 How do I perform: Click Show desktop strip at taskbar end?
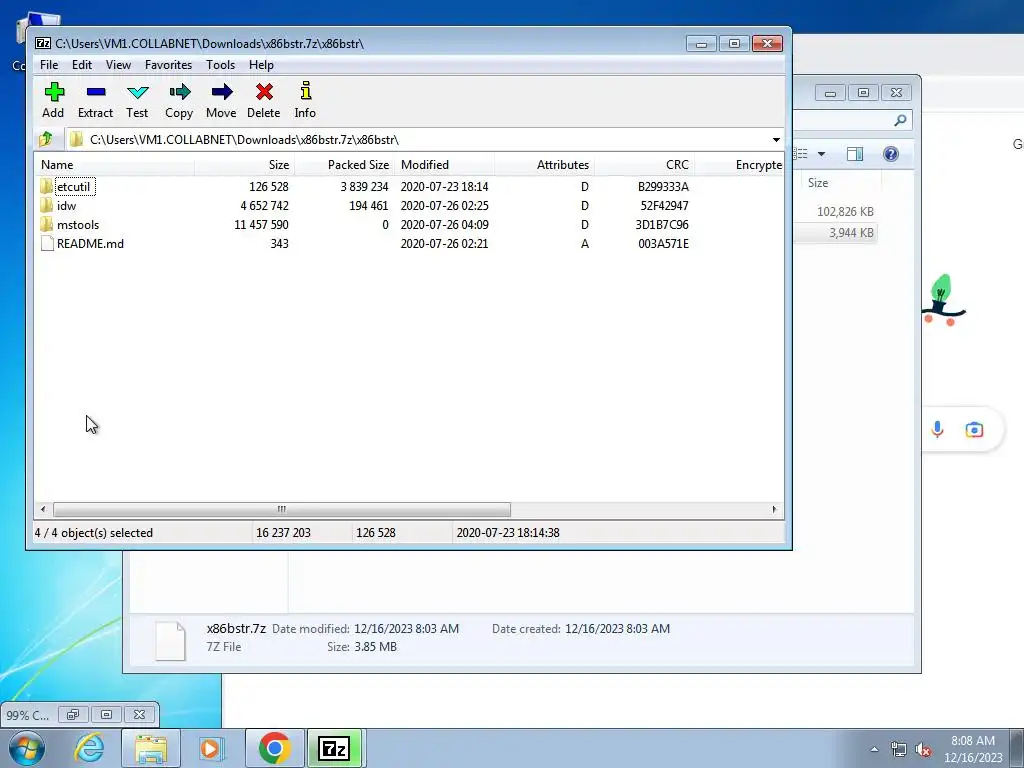point(1017,748)
